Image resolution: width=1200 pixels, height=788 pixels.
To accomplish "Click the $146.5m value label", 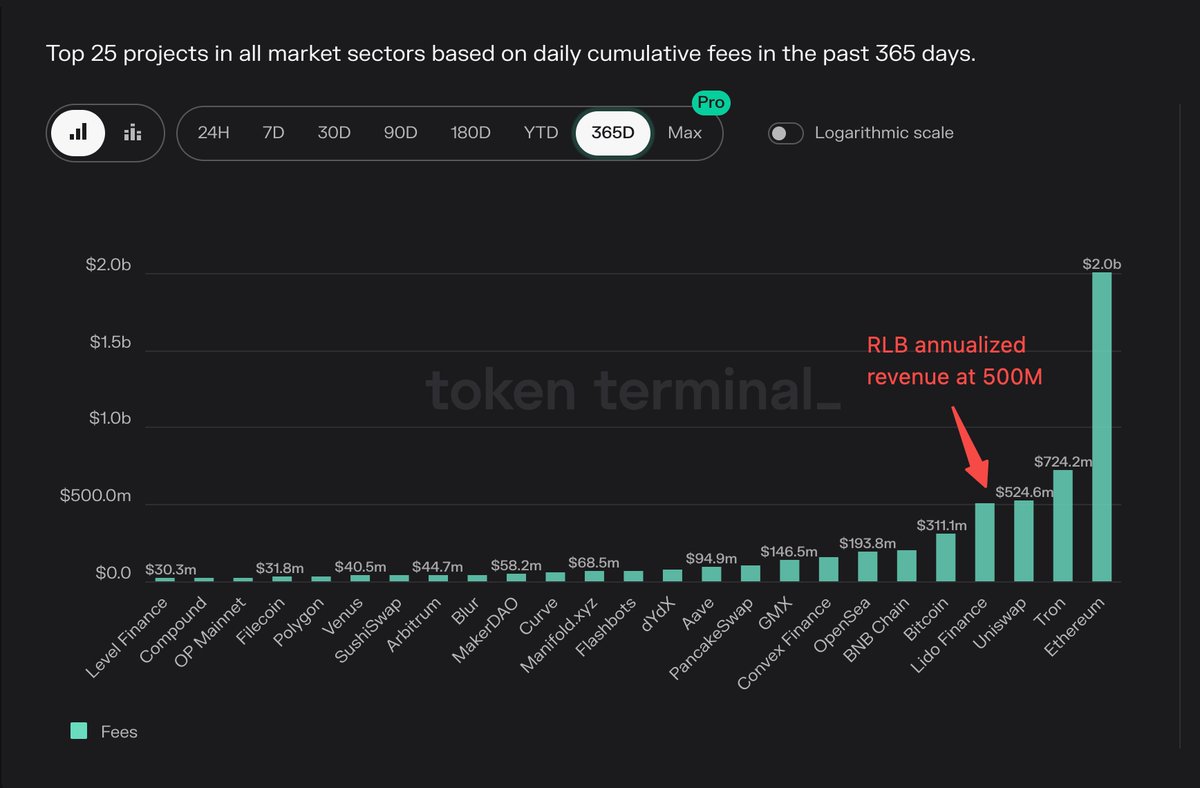I will (x=790, y=550).
